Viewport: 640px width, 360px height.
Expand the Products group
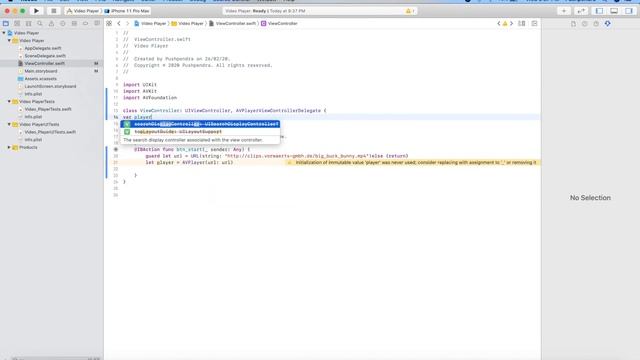click(x=9, y=147)
